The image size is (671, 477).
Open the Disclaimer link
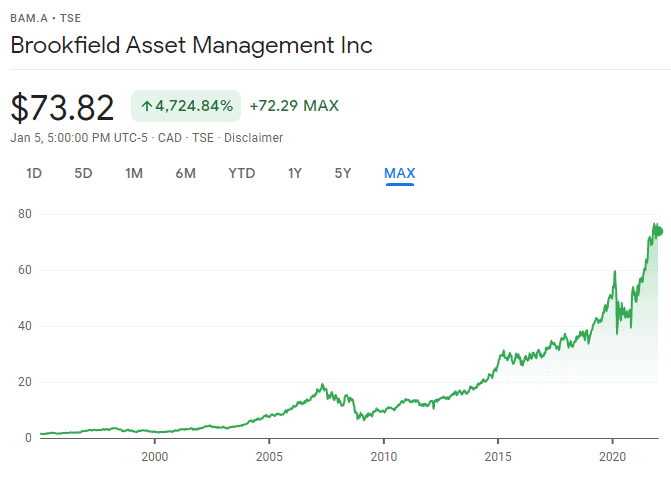pyautogui.click(x=253, y=138)
